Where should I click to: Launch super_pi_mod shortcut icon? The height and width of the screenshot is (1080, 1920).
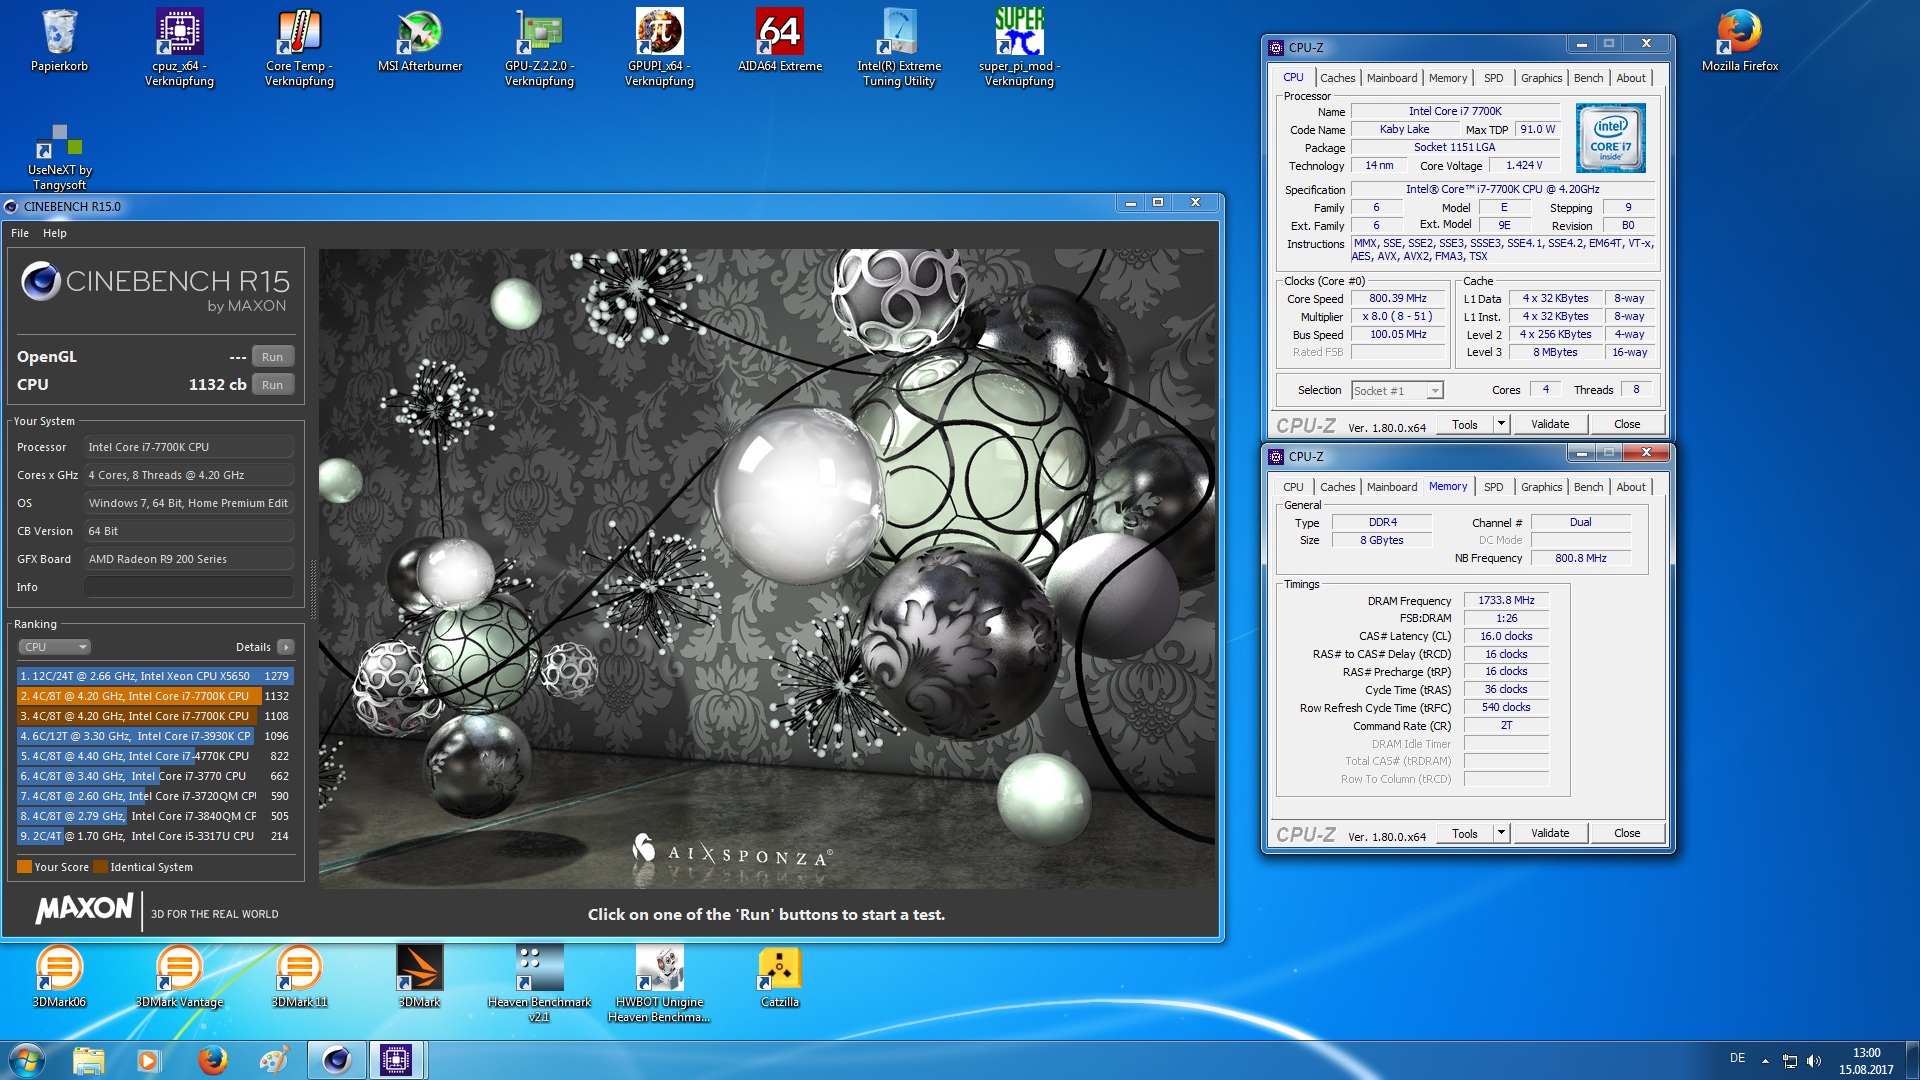tap(1019, 47)
